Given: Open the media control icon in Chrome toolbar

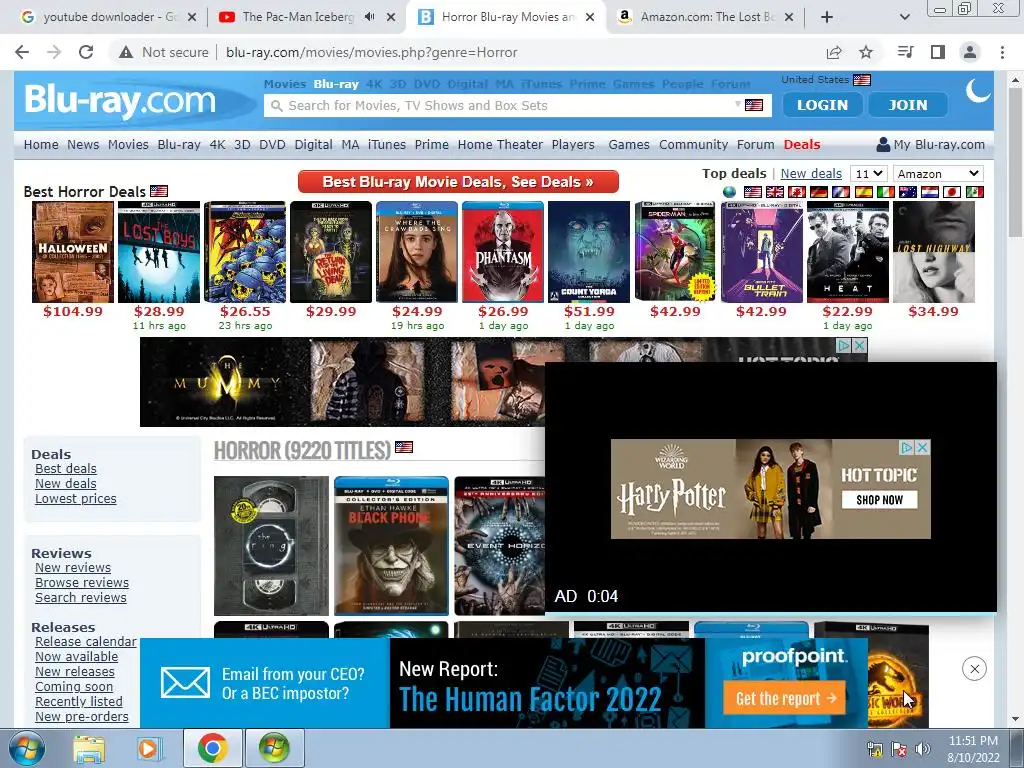Looking at the screenshot, I should coord(906,52).
